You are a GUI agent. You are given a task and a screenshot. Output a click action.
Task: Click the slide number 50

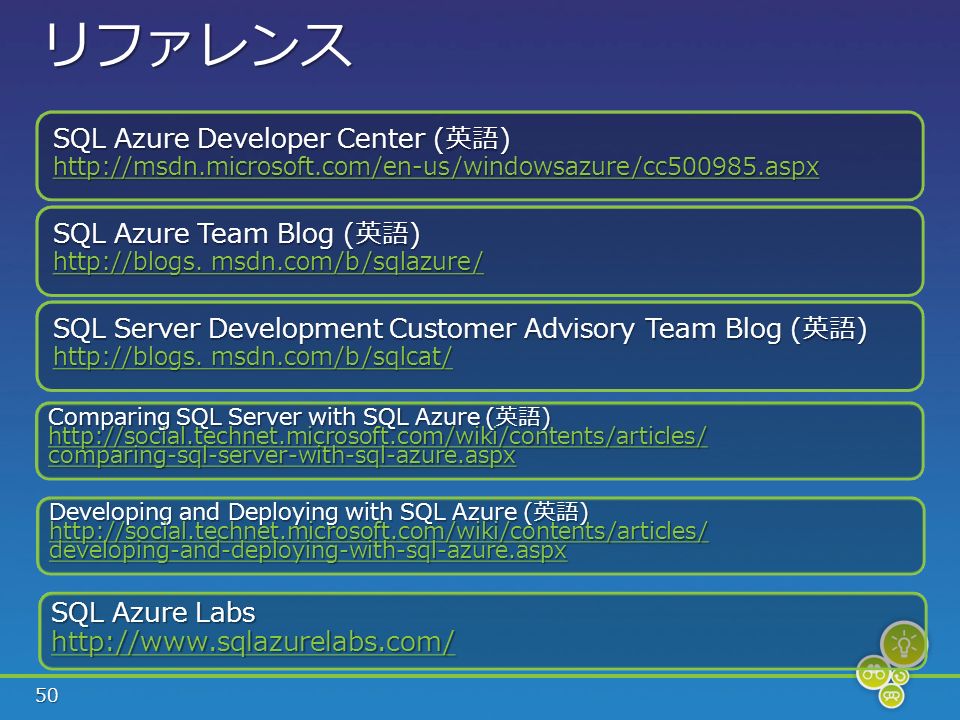[x=47, y=696]
